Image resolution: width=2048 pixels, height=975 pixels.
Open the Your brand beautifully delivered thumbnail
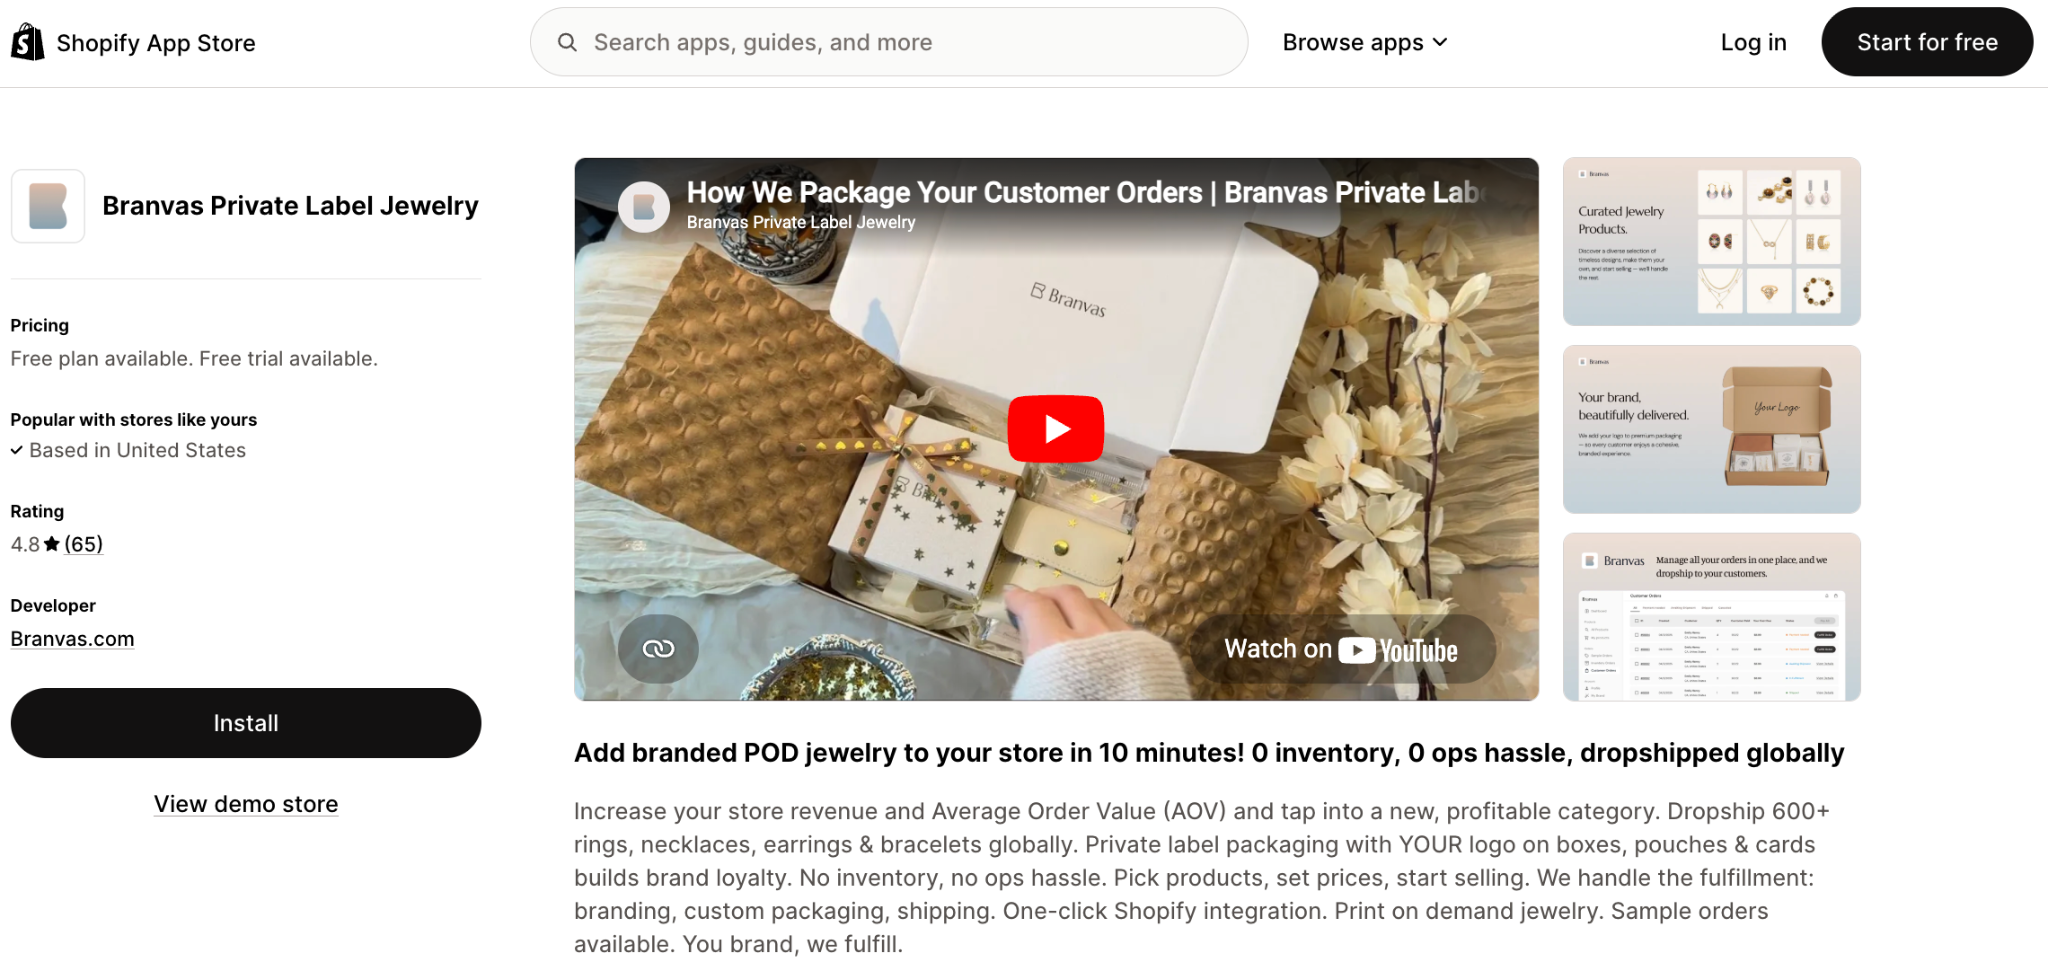pos(1711,429)
